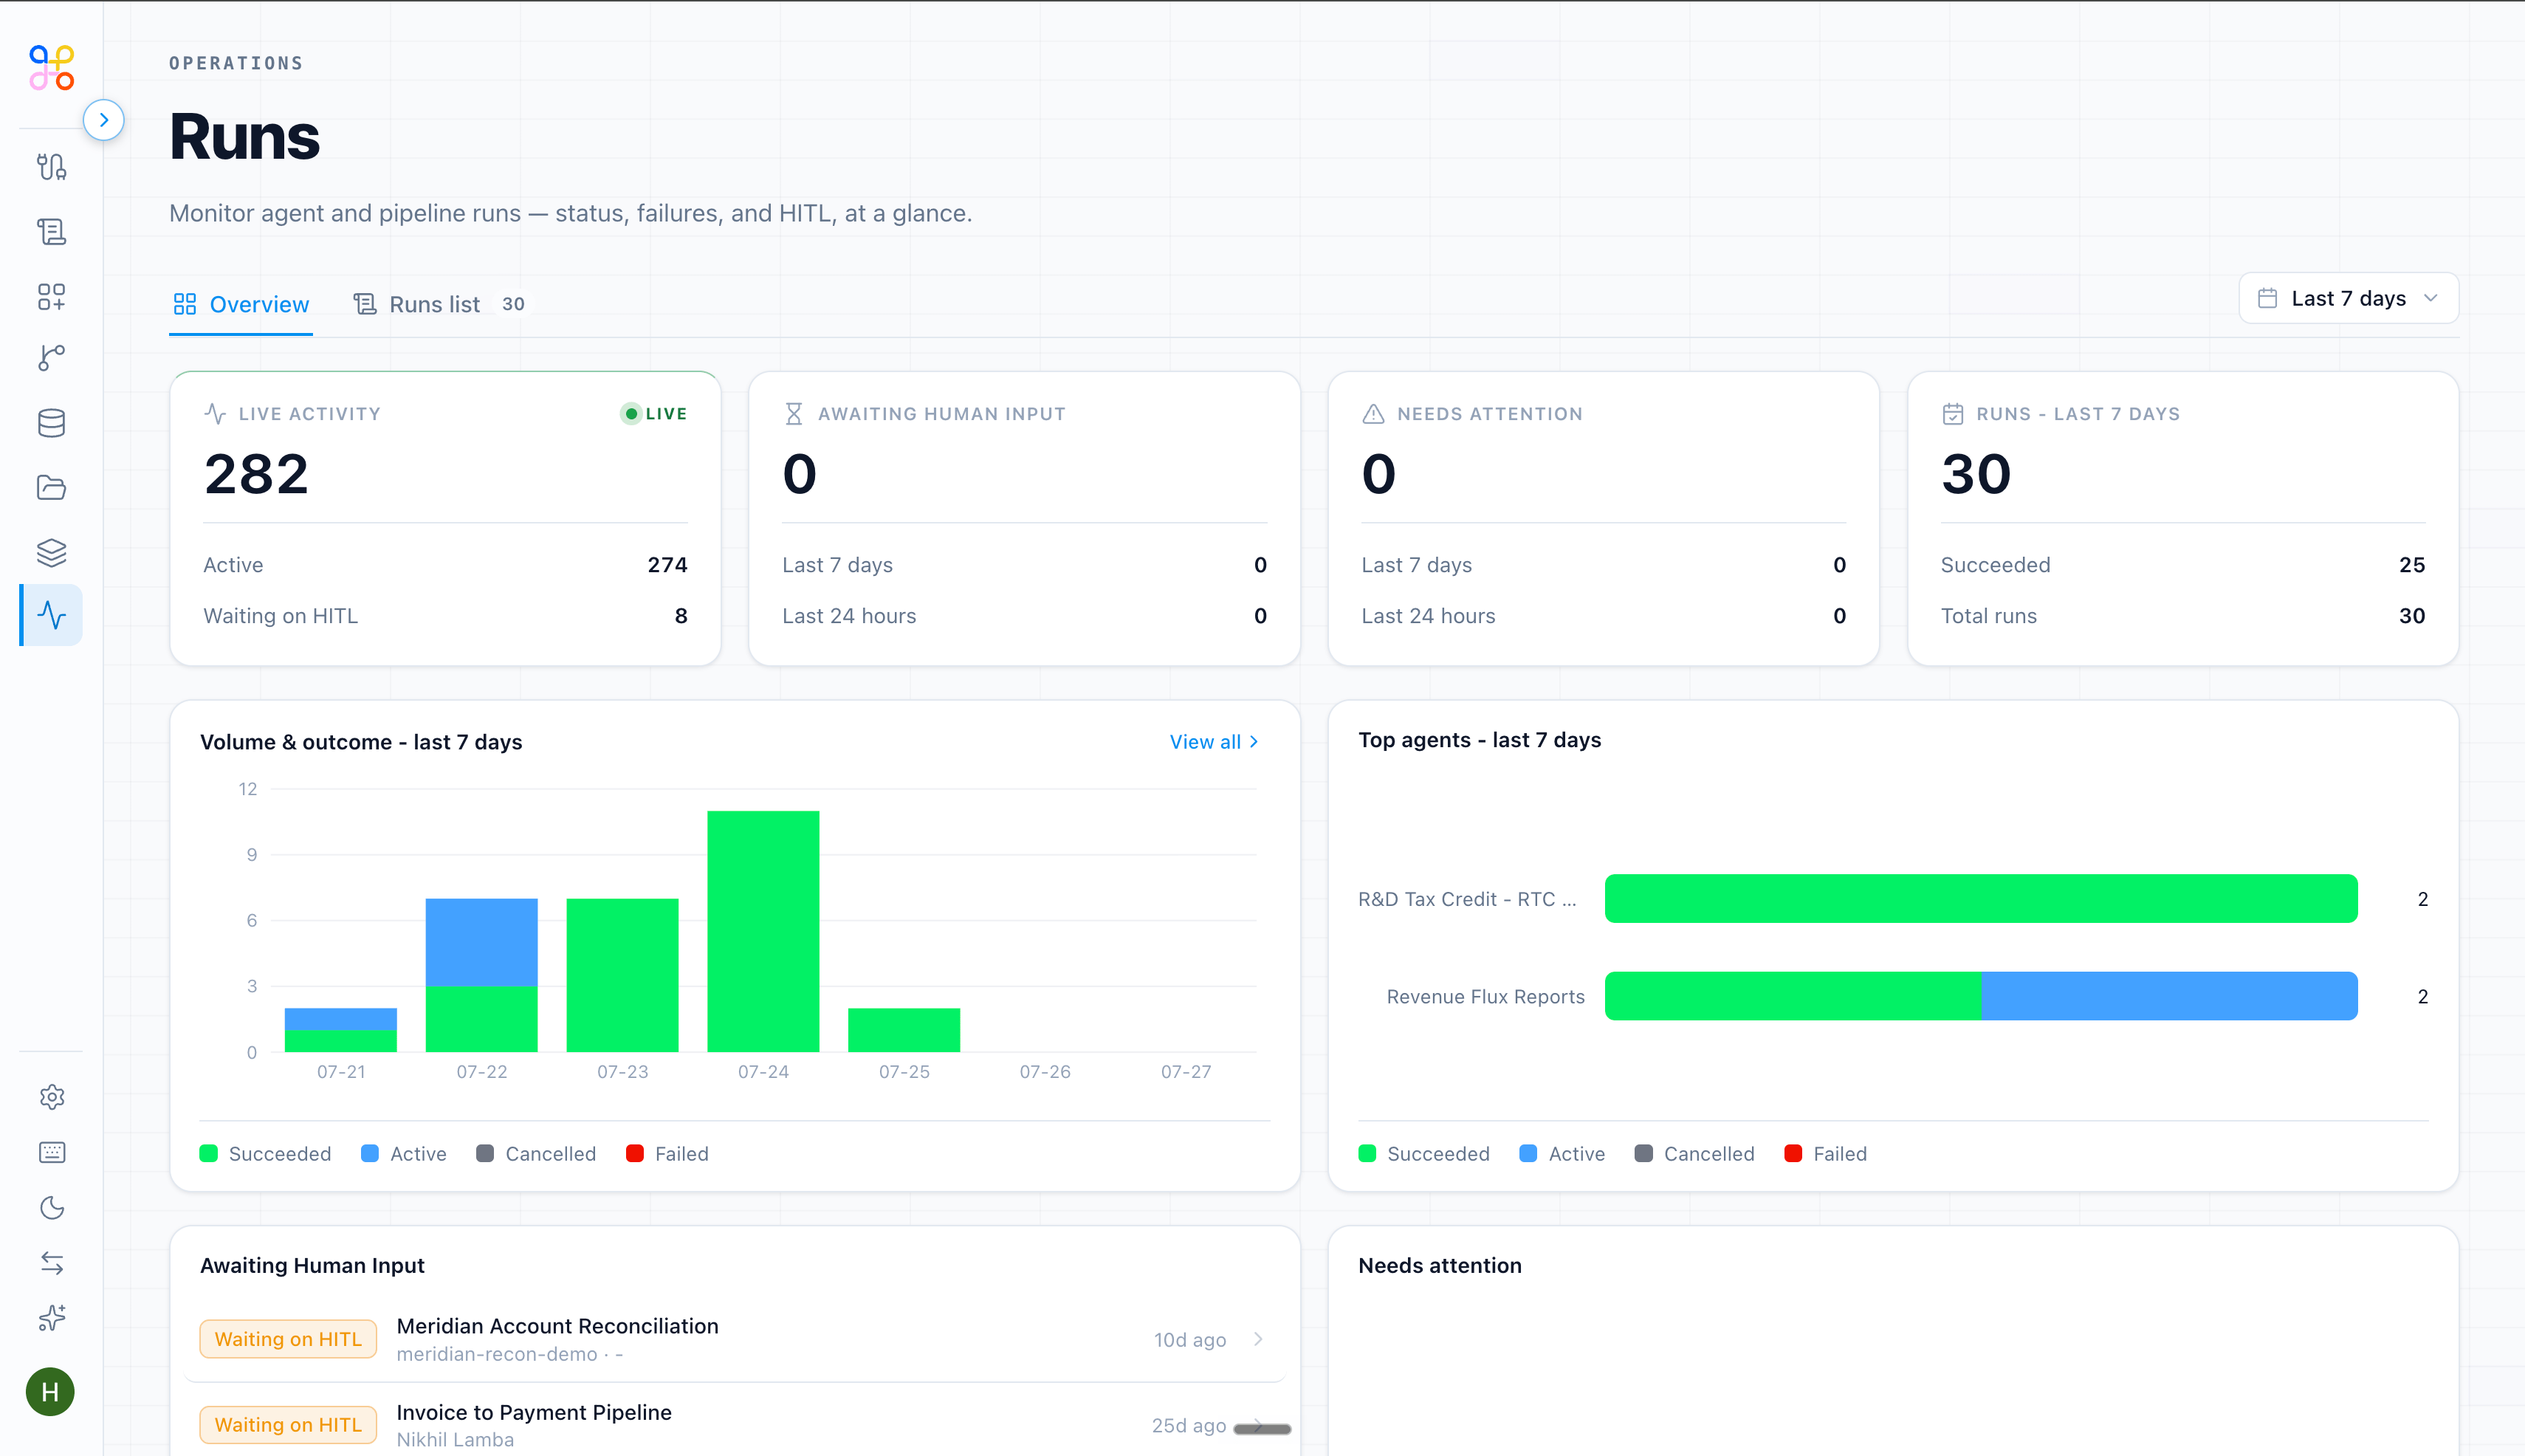Switch to the Overview tab

(x=241, y=304)
